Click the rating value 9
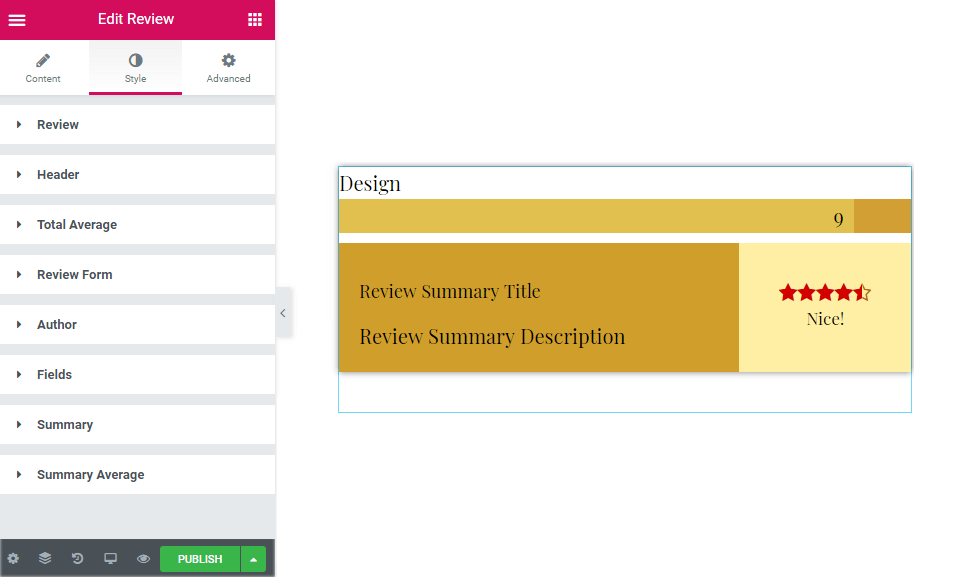Image resolution: width=977 pixels, height=577 pixels. click(x=839, y=219)
